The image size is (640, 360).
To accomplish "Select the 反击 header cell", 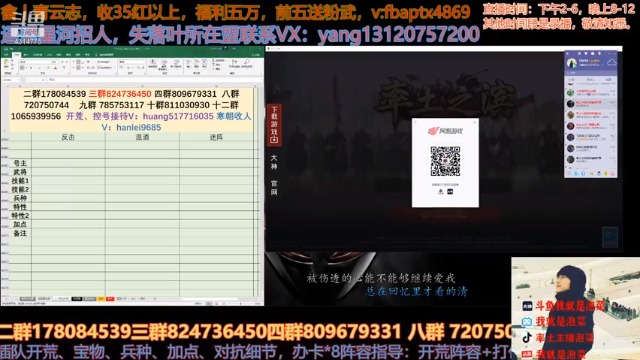I will click(68, 137).
